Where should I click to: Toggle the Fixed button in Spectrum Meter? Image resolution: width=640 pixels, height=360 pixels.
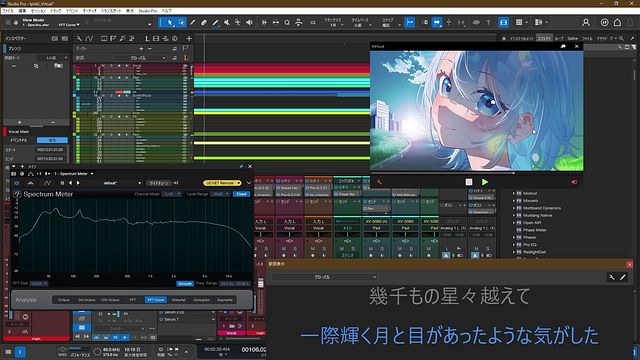[241, 194]
